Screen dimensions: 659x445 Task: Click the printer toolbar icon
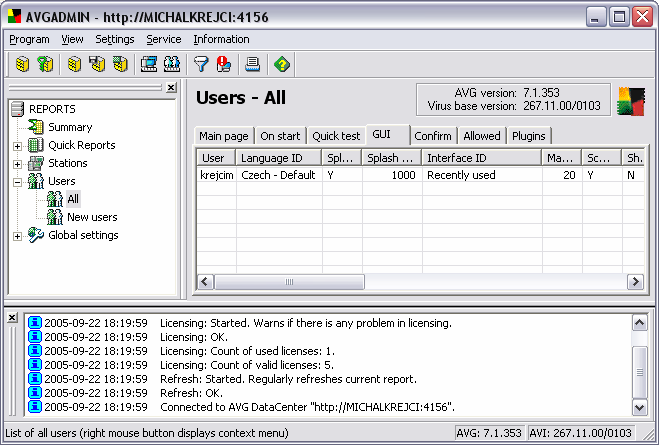(x=253, y=64)
